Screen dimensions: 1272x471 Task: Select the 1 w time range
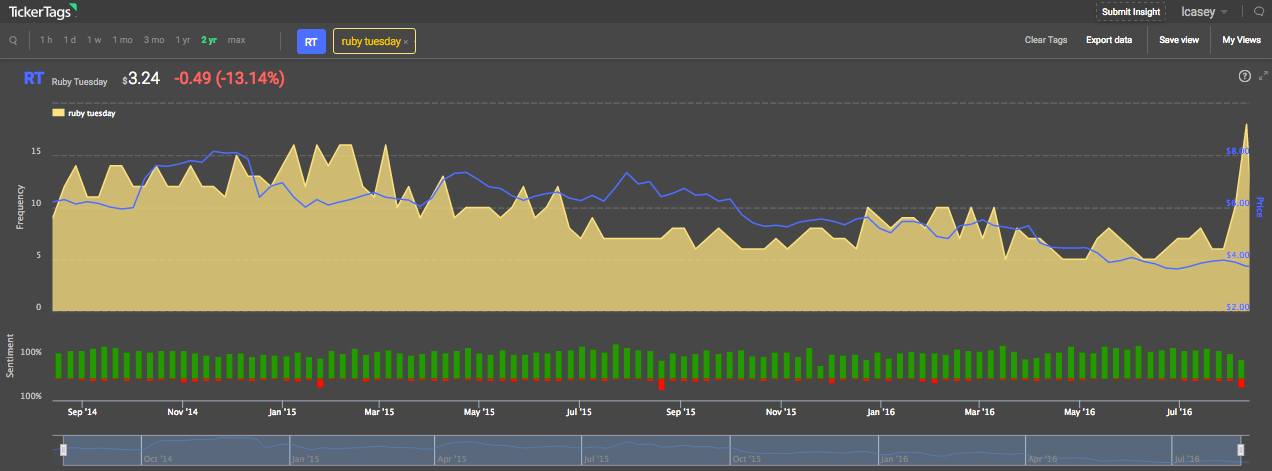94,40
